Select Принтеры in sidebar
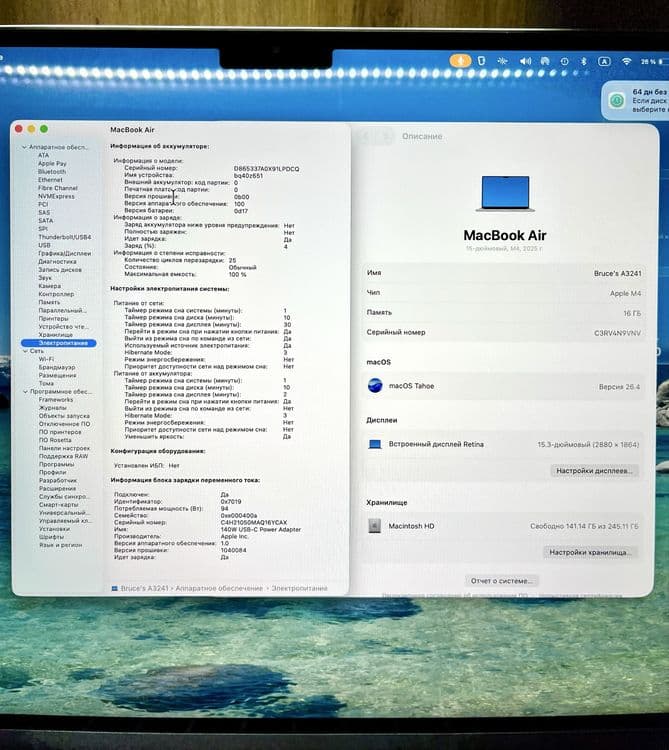The height and width of the screenshot is (750, 669). point(54,318)
